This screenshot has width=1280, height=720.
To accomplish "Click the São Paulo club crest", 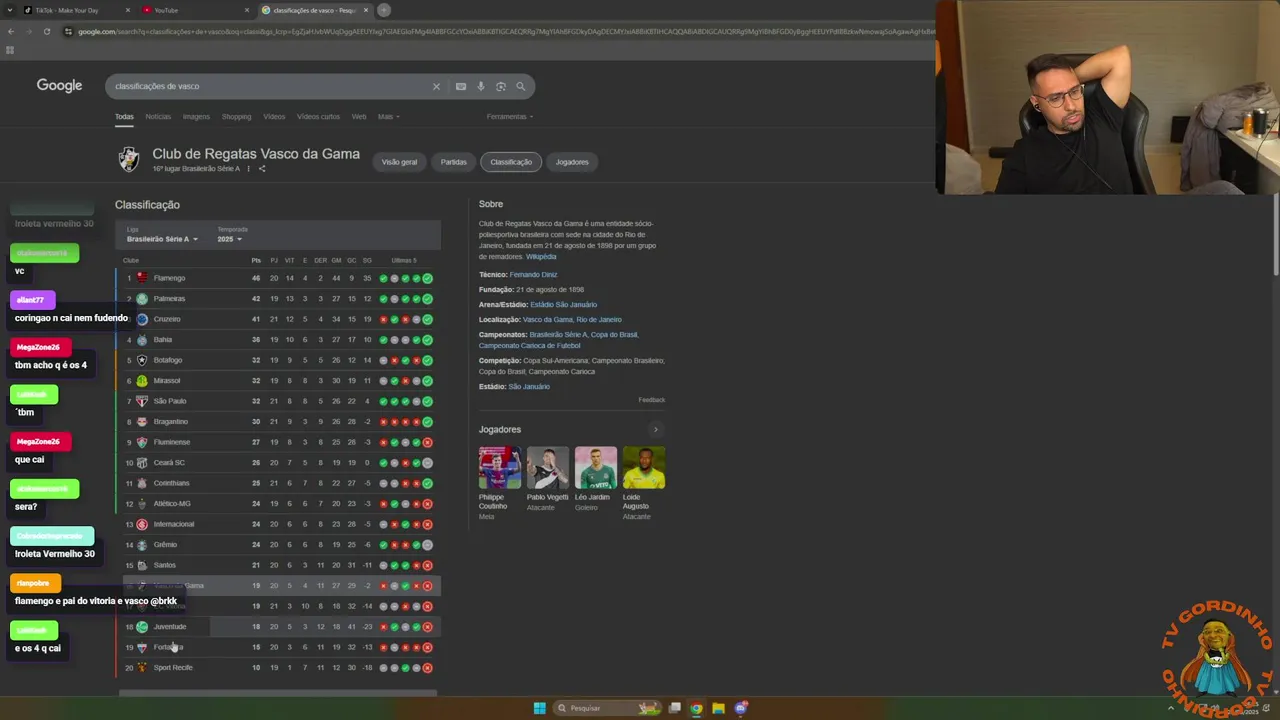I will point(142,401).
